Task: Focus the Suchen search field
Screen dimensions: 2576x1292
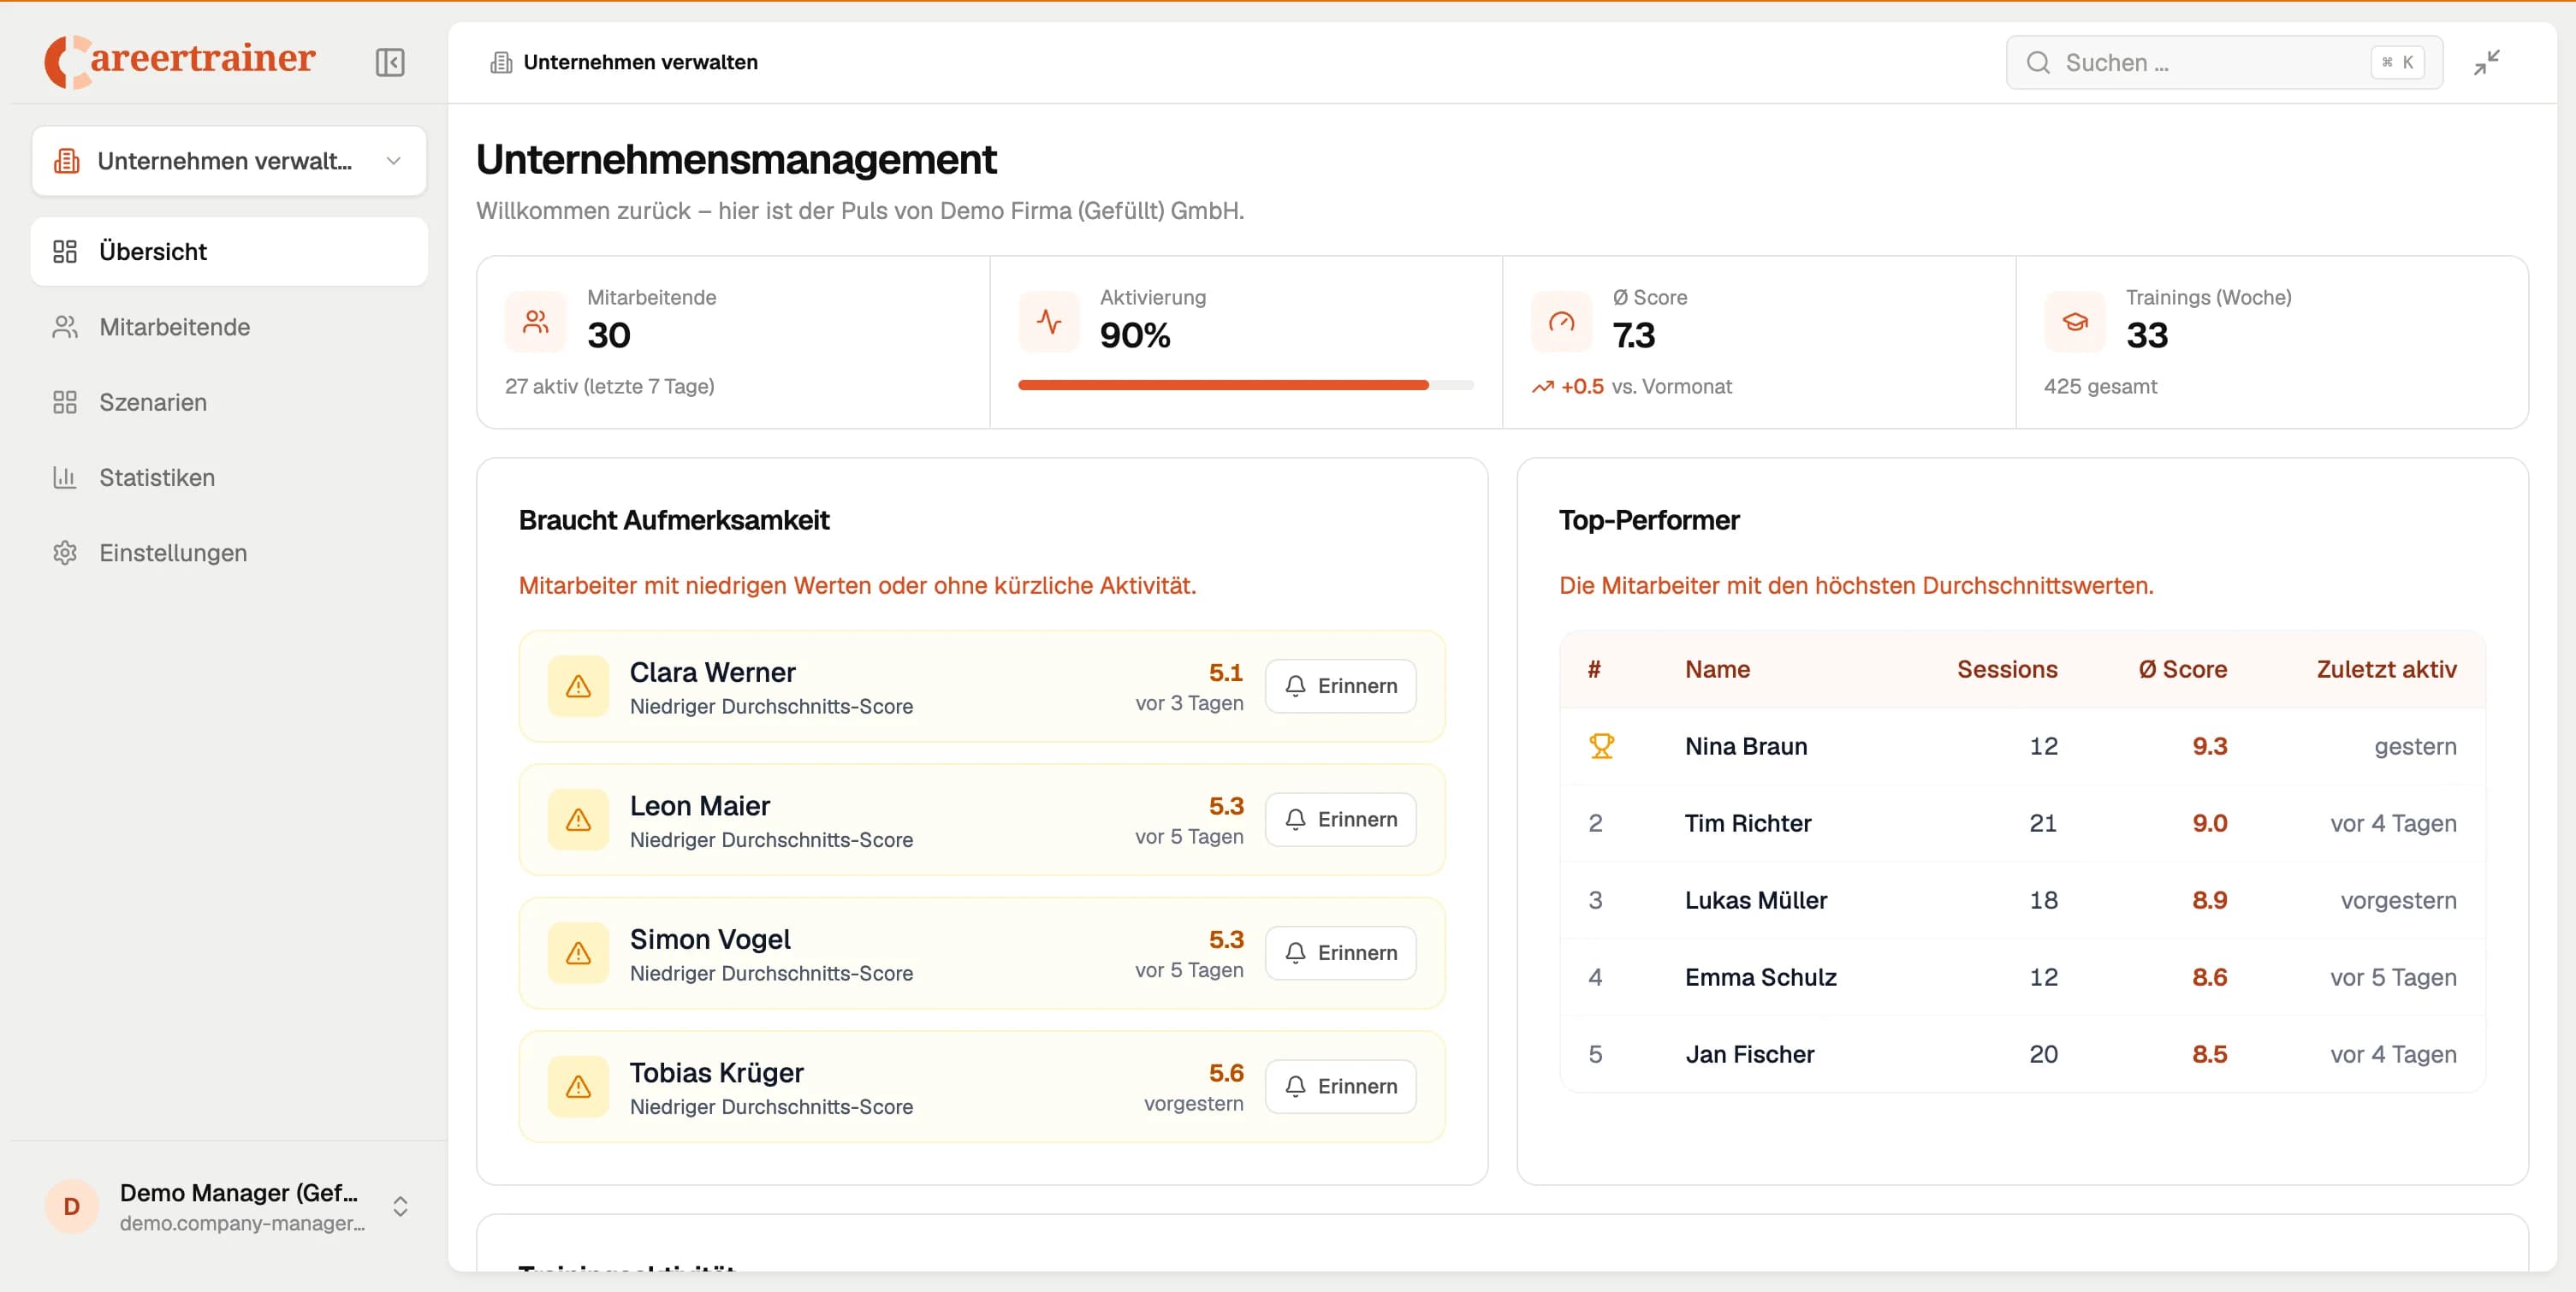Action: coord(2224,62)
